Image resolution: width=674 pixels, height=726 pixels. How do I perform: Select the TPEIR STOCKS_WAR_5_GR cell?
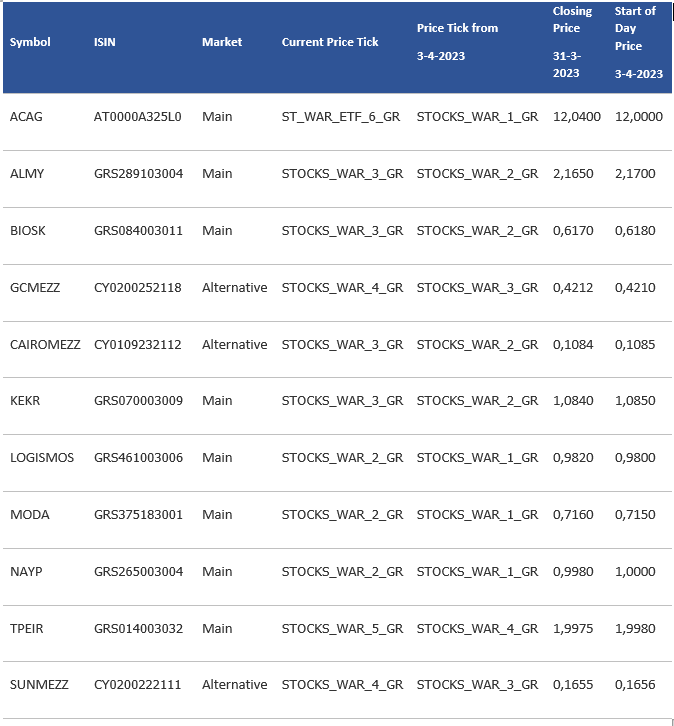click(x=342, y=629)
